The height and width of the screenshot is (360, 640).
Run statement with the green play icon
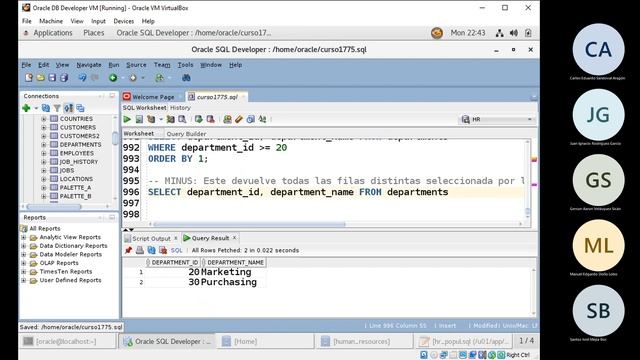point(127,119)
